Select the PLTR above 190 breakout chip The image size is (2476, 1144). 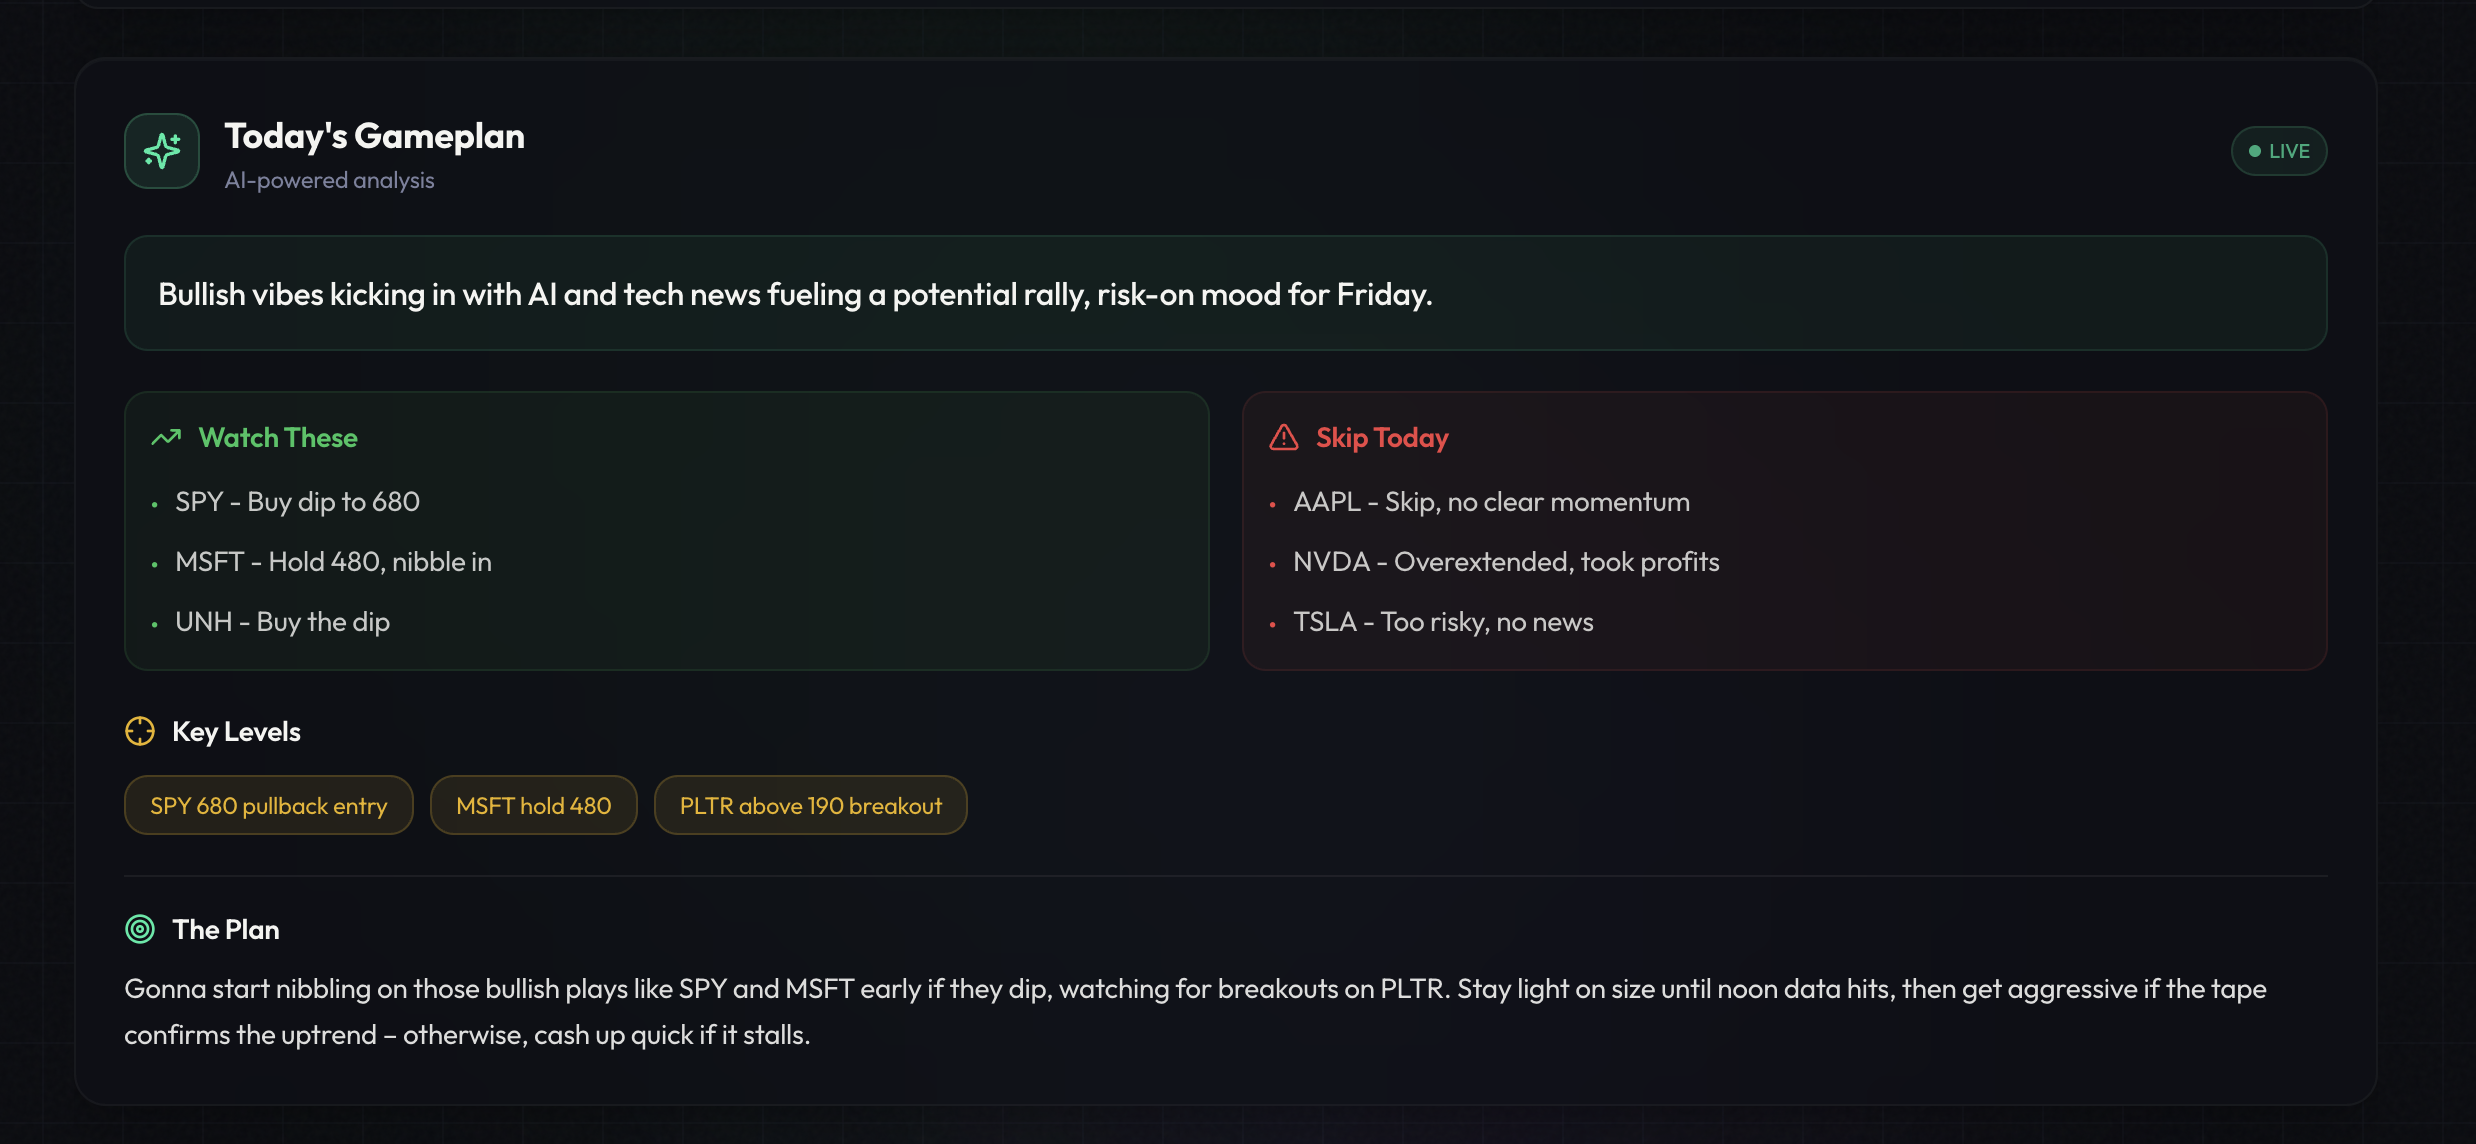point(810,805)
